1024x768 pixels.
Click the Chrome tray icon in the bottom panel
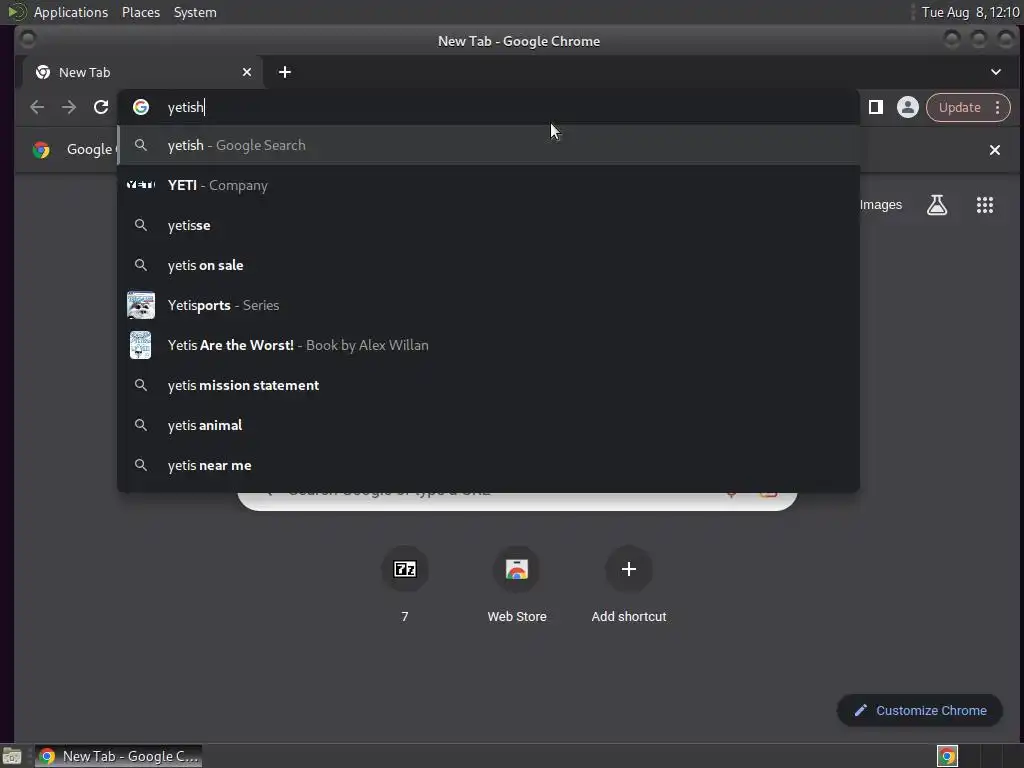(x=947, y=756)
